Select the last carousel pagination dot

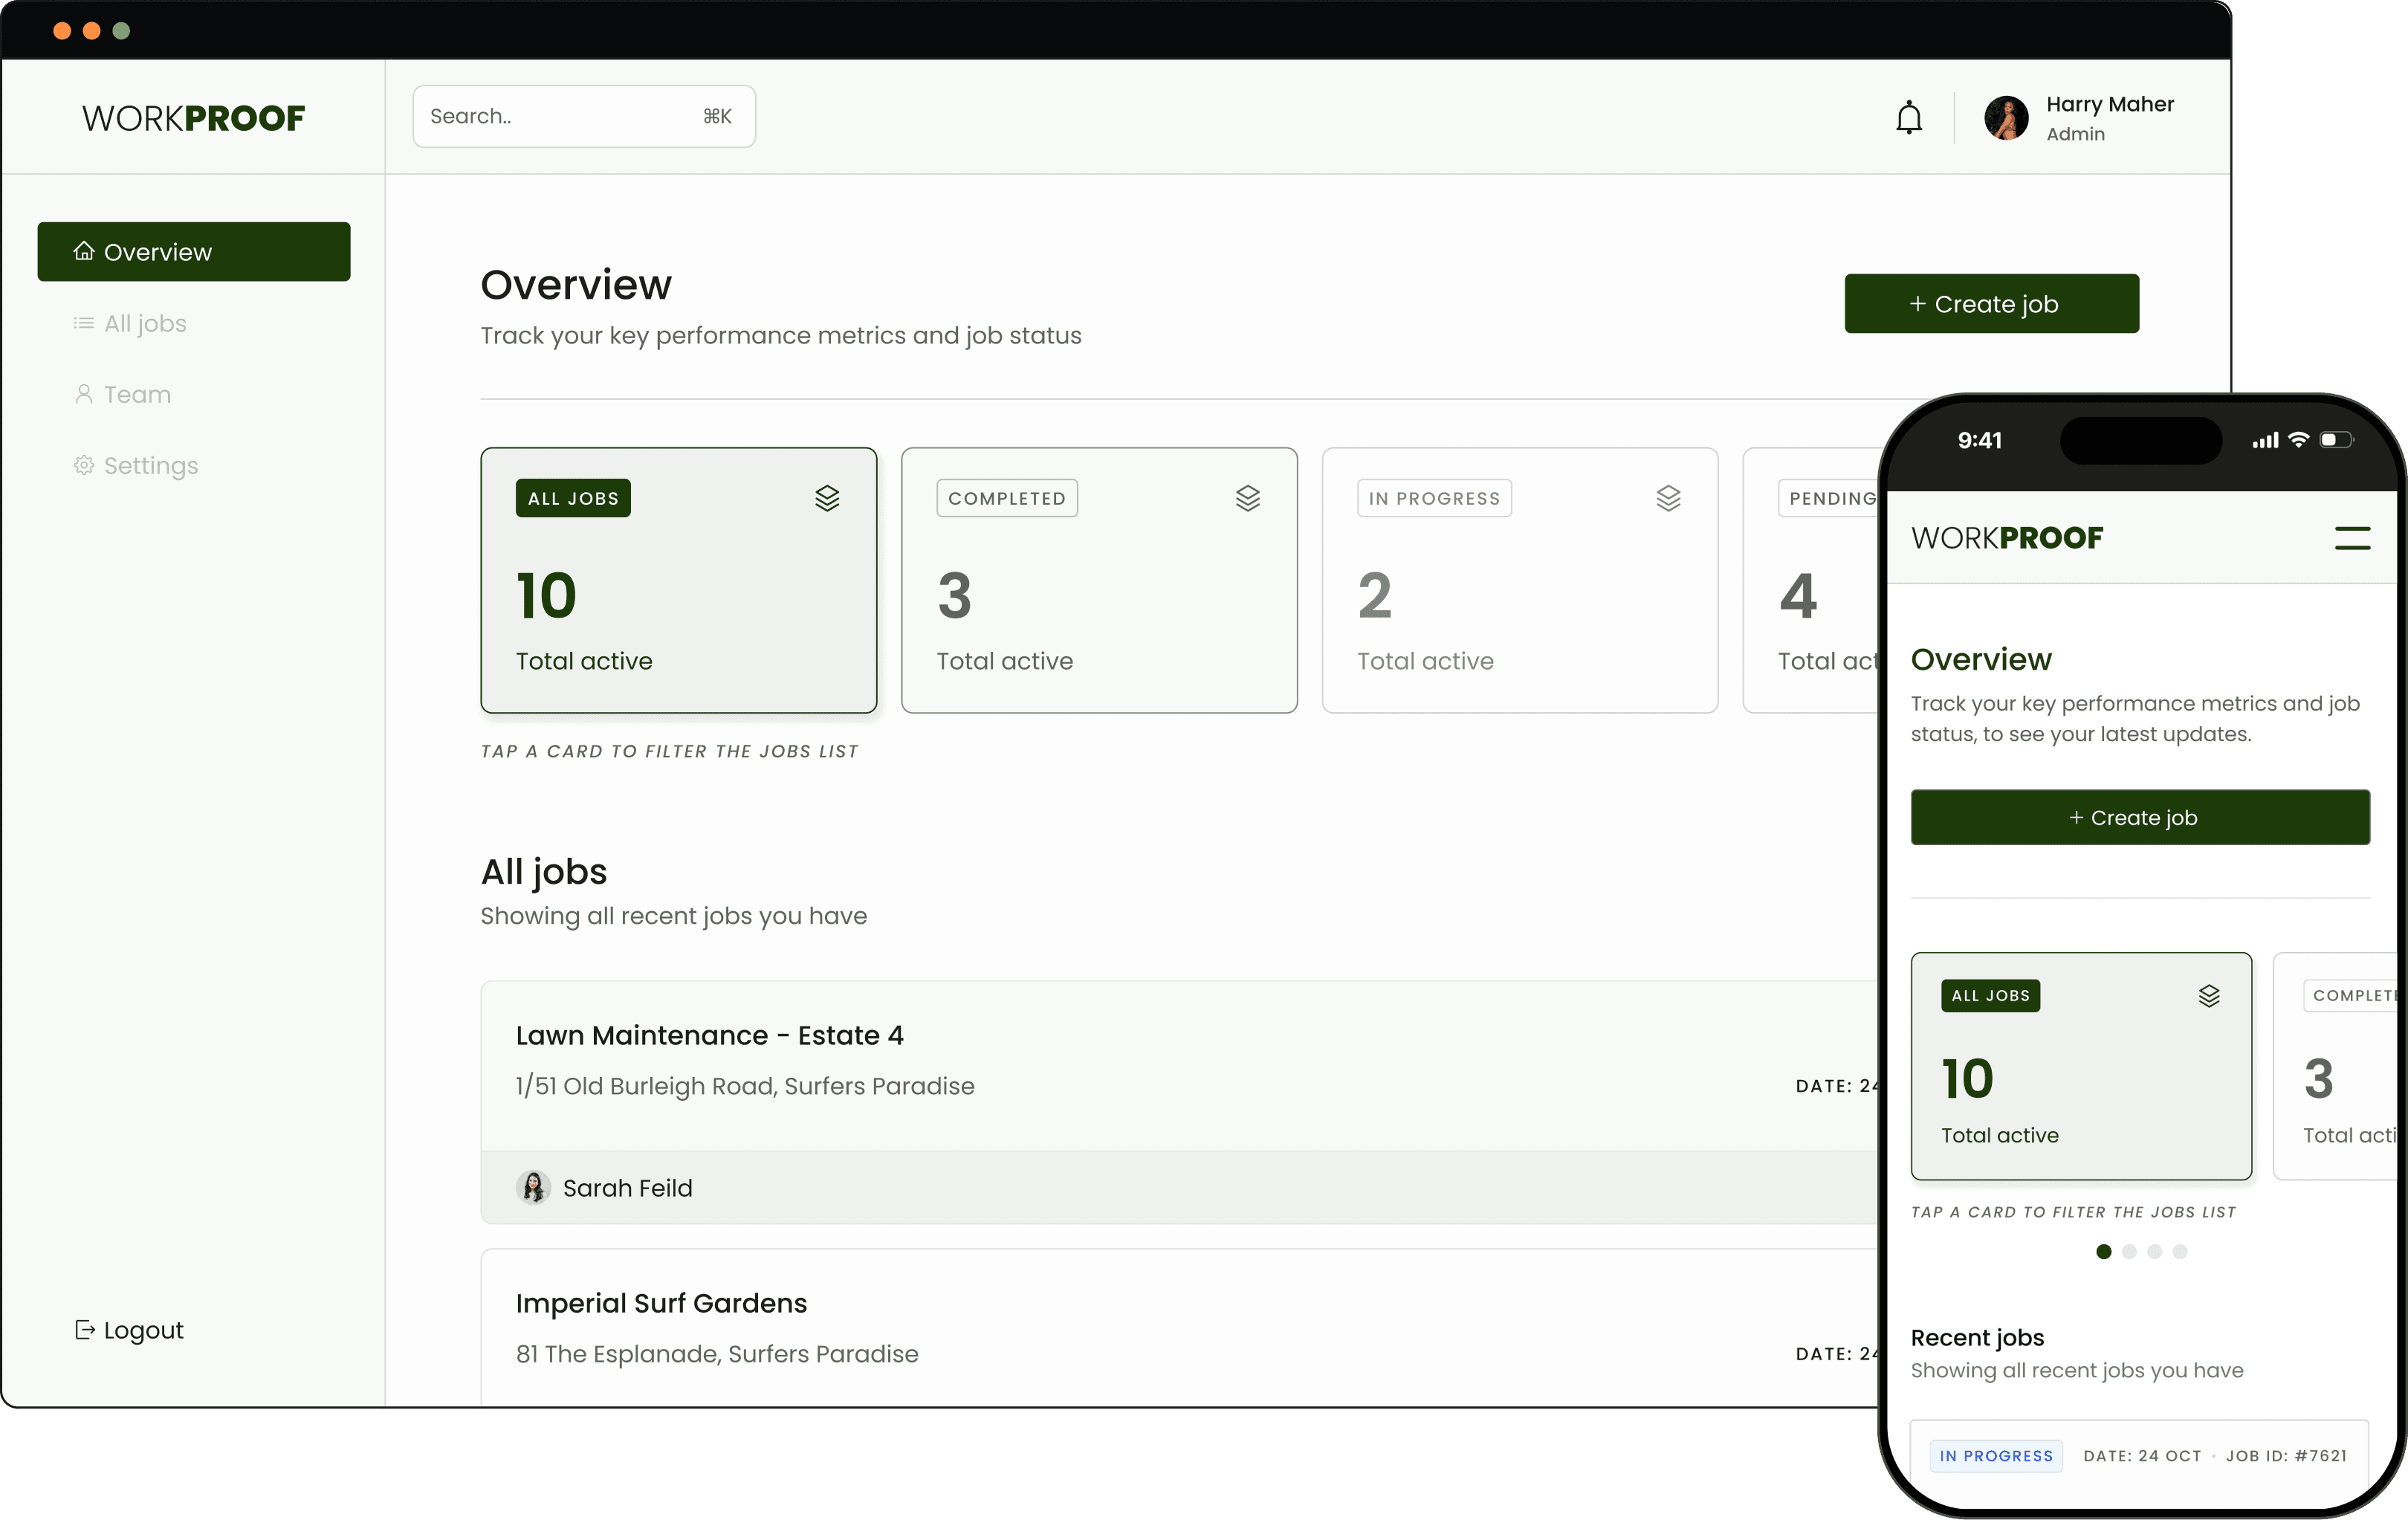pos(2180,1251)
